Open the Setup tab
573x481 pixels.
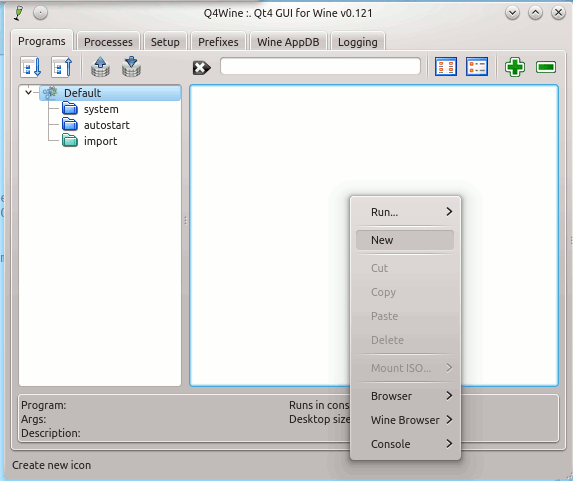click(165, 42)
